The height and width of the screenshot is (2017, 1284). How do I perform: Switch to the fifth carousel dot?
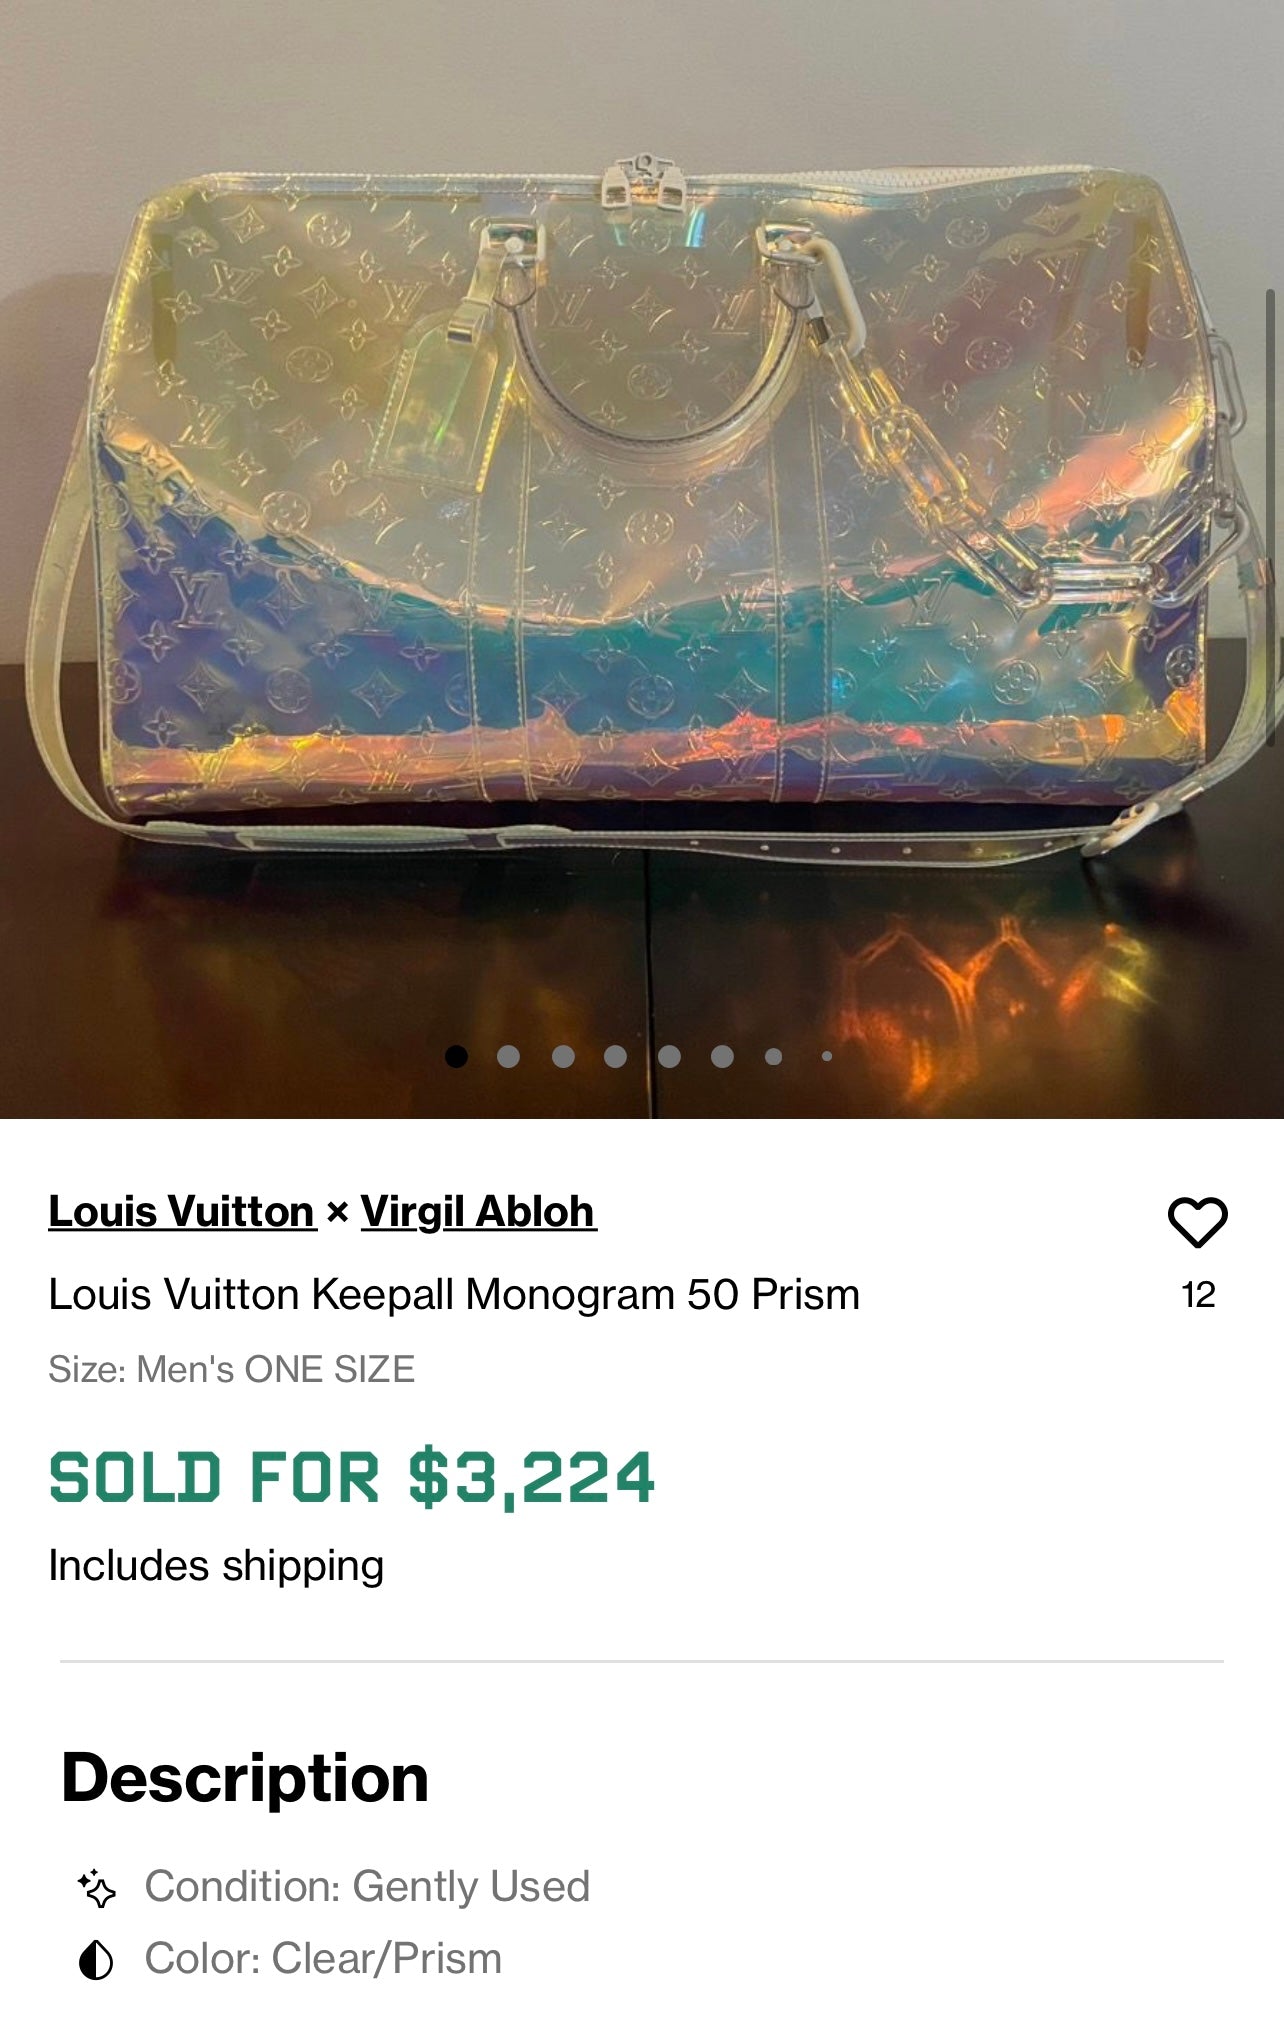(669, 1056)
